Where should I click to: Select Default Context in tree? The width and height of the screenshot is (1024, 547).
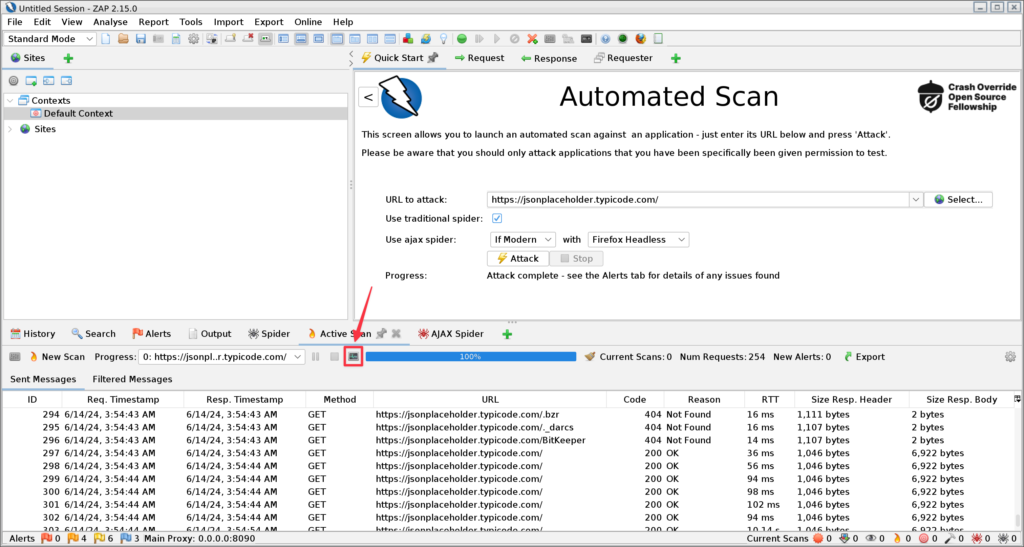(x=78, y=114)
